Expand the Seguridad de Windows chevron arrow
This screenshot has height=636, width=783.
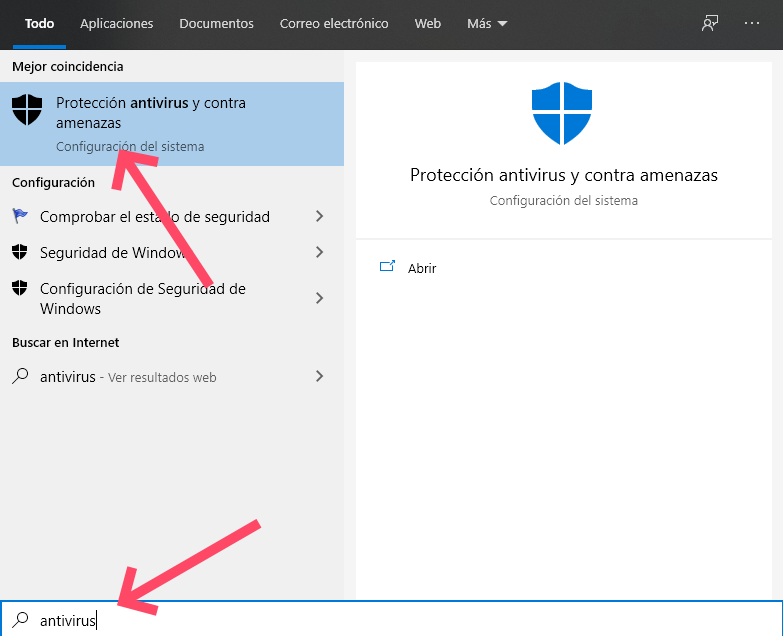click(319, 252)
